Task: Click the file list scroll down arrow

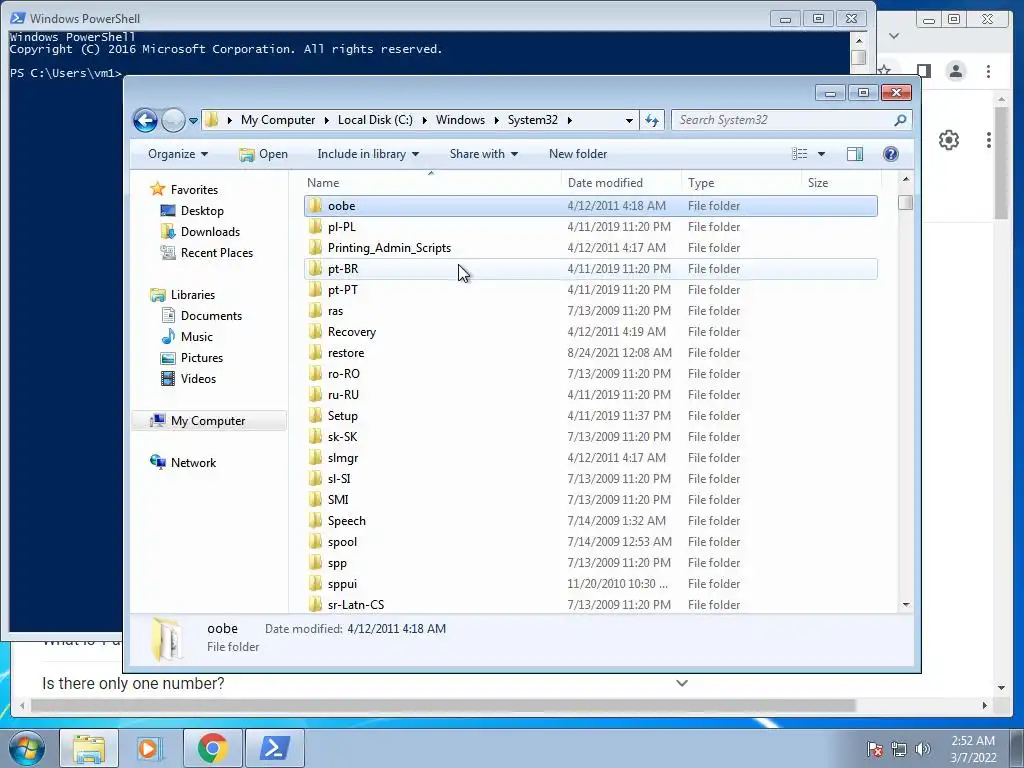Action: click(906, 605)
